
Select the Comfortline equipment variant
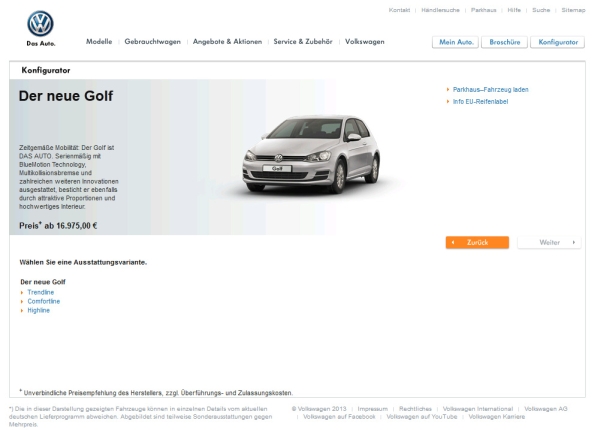[x=44, y=301]
